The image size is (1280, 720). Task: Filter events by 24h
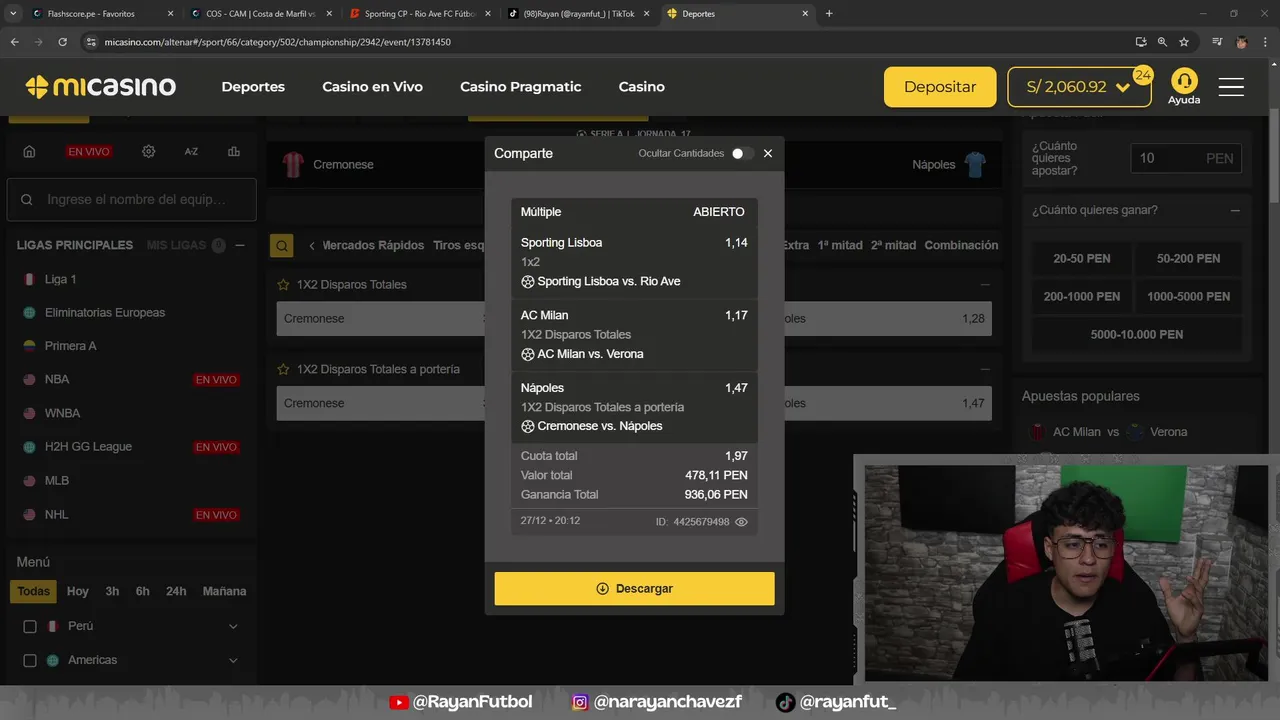[x=176, y=591]
